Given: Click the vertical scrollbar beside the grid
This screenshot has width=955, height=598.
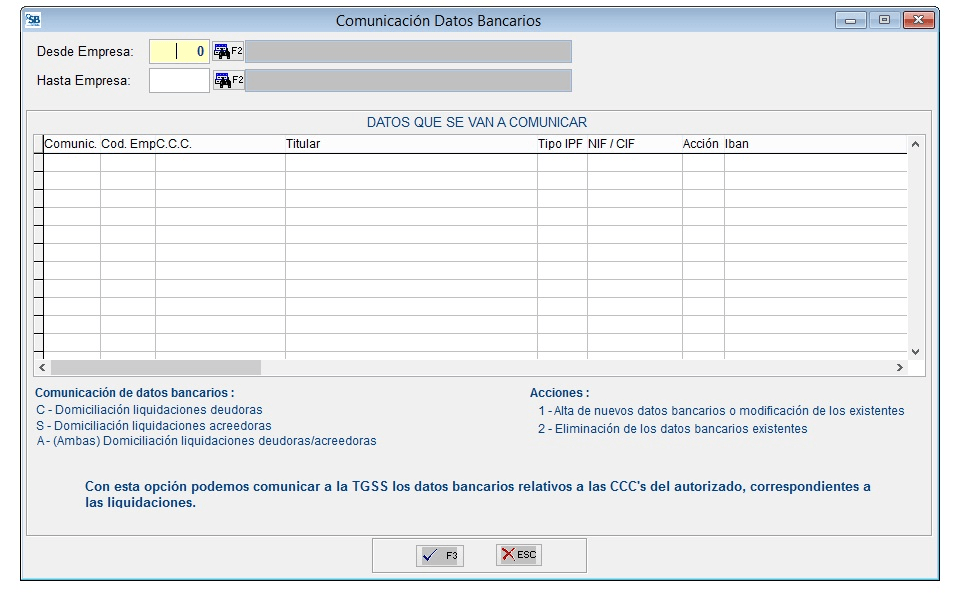Looking at the screenshot, I should pyautogui.click(x=913, y=250).
